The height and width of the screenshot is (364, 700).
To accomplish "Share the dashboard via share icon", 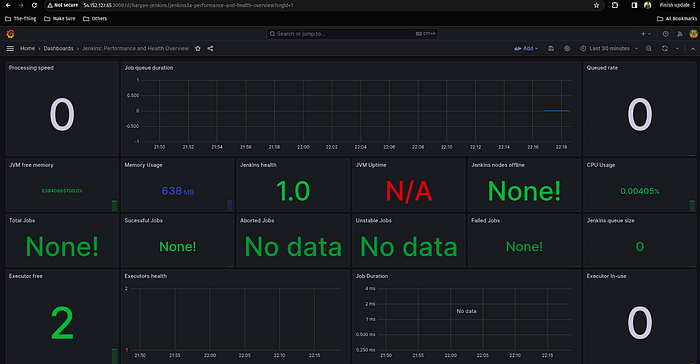I will coord(210,48).
